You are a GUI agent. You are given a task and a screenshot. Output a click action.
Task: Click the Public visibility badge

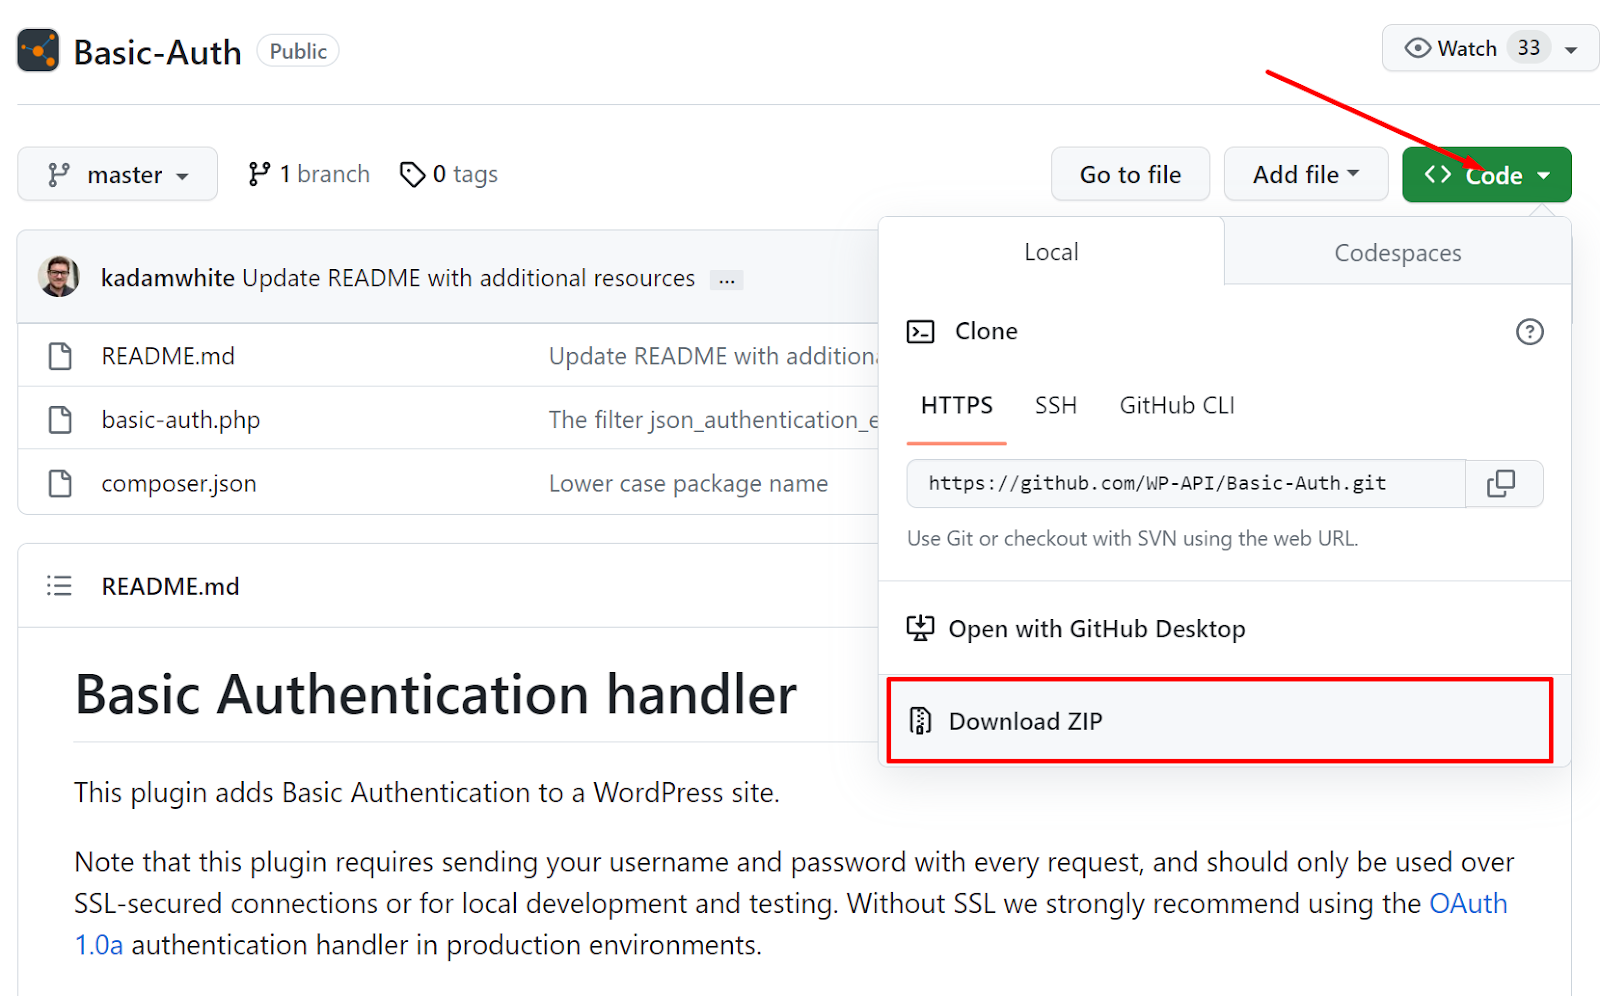pos(298,51)
